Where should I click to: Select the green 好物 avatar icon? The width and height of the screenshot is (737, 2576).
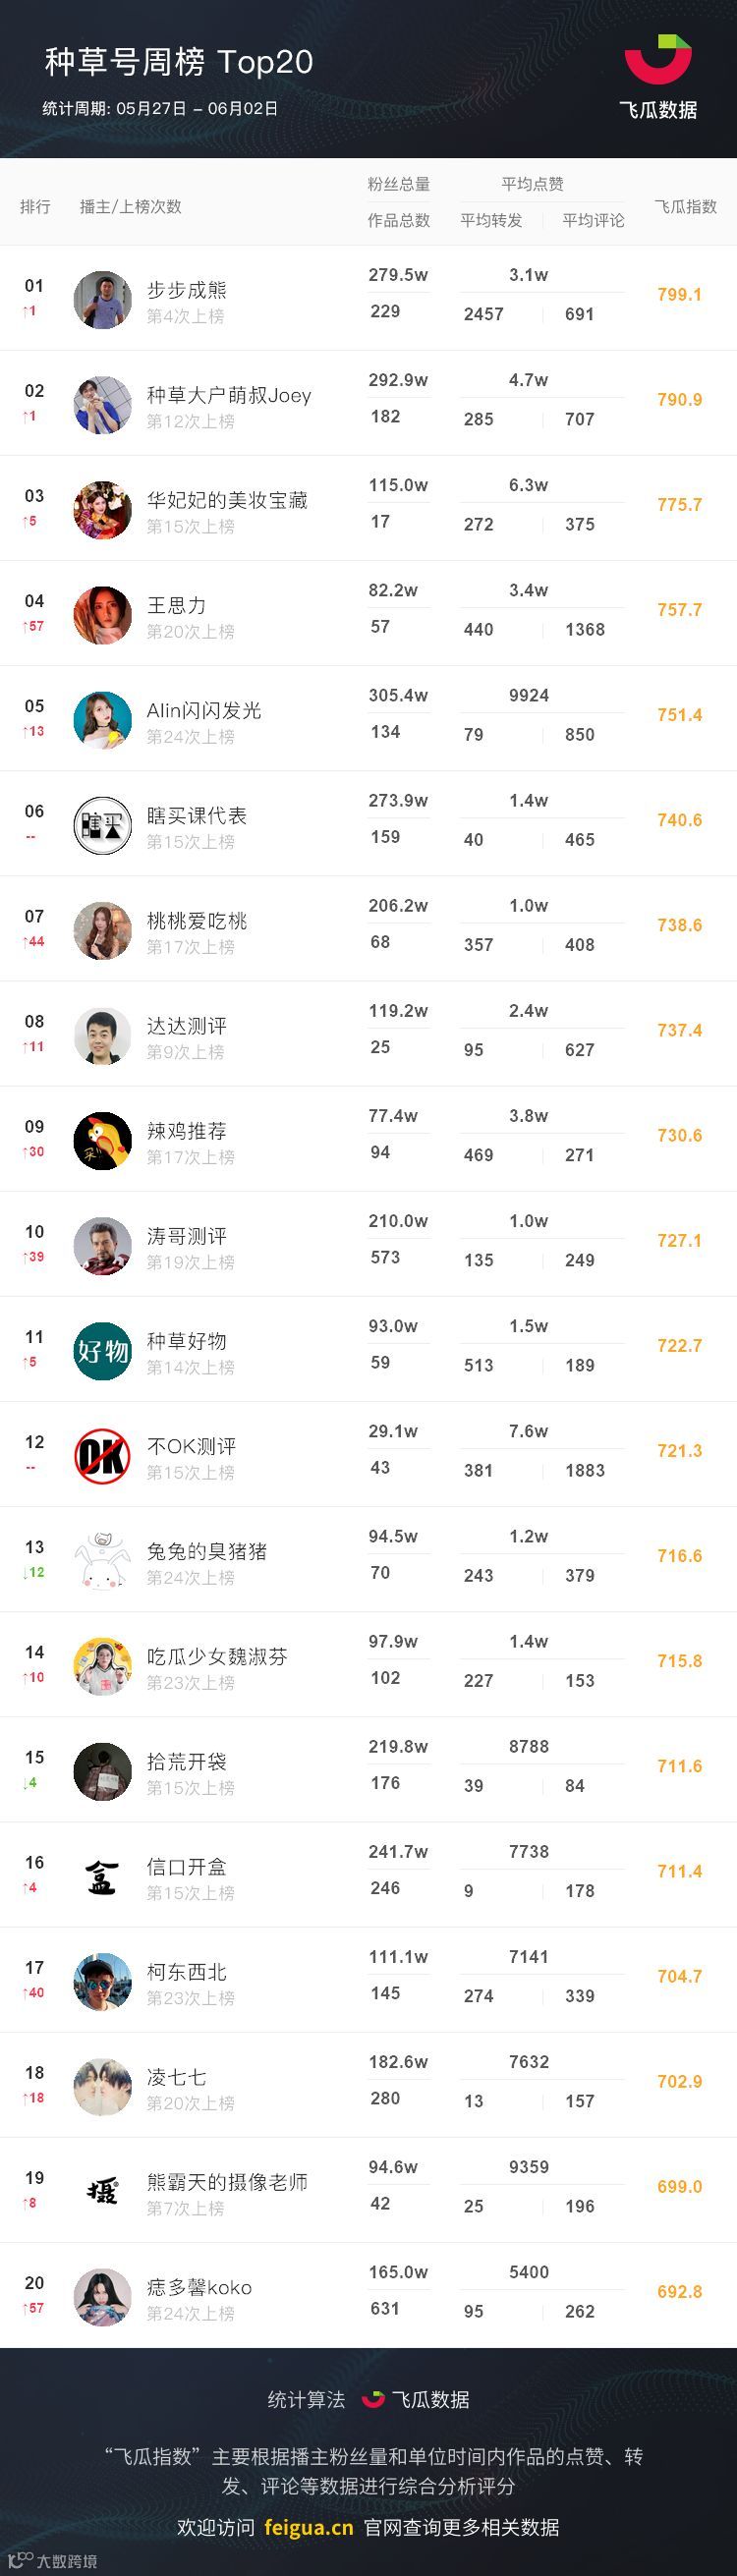click(103, 1351)
